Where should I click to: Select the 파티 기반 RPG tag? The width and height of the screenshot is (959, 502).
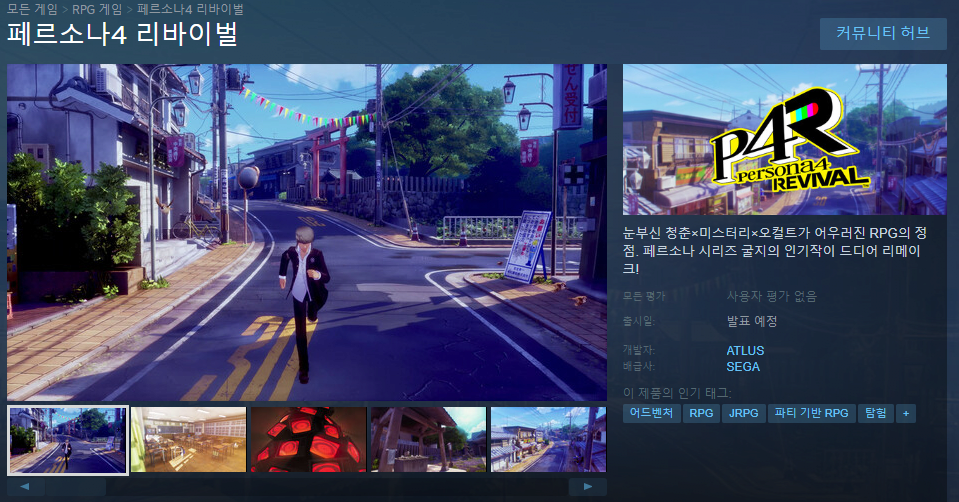click(811, 413)
